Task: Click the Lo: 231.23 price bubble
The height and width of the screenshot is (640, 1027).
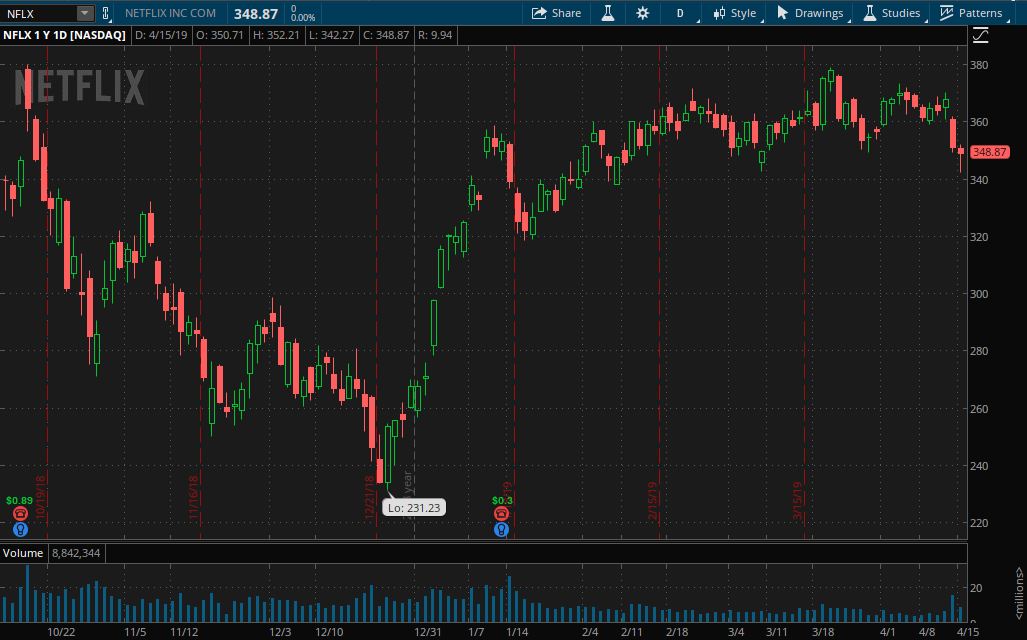Action: pyautogui.click(x=414, y=508)
